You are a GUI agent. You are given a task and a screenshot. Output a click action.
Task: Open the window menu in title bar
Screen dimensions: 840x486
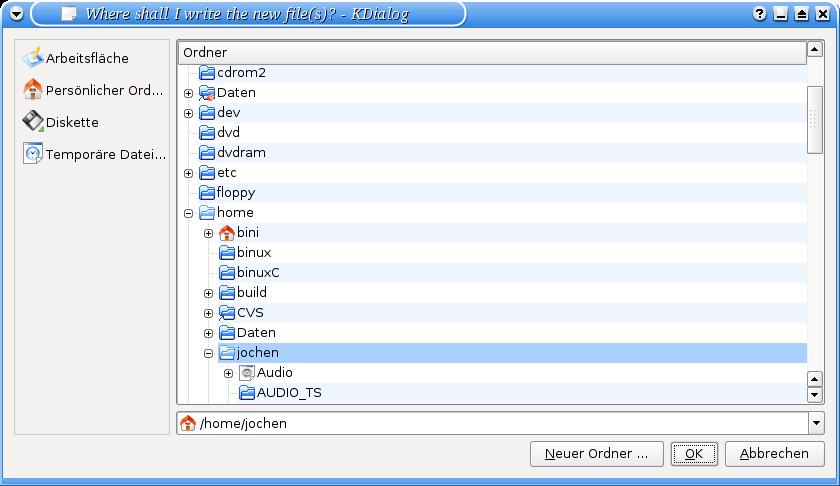pos(16,14)
